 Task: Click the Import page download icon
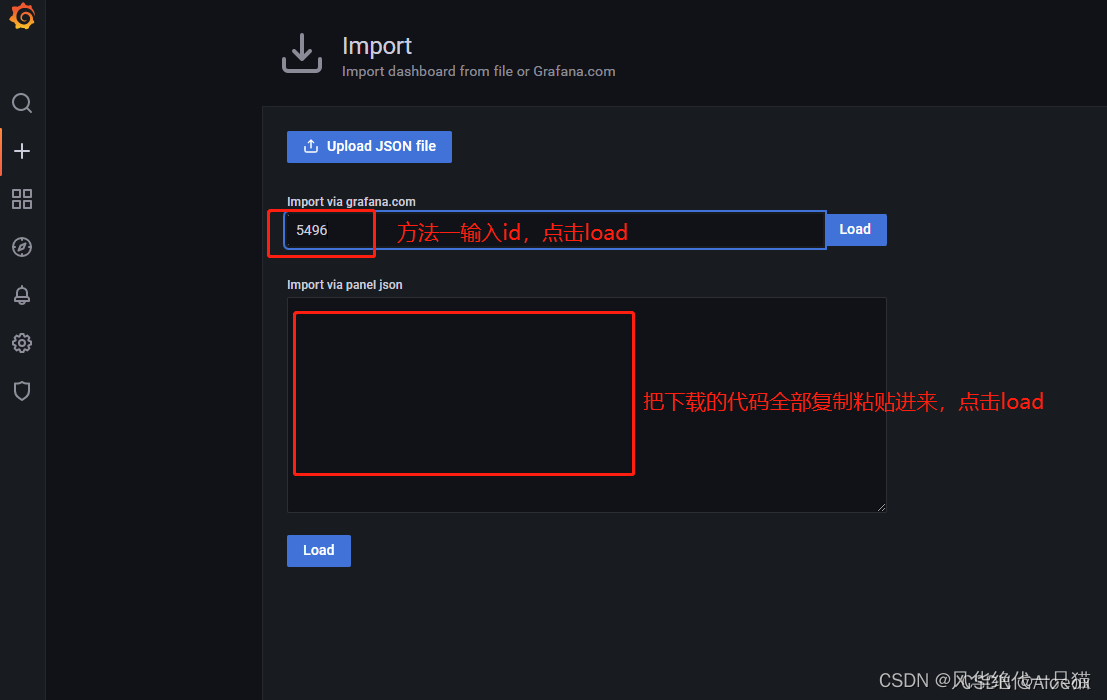(302, 53)
